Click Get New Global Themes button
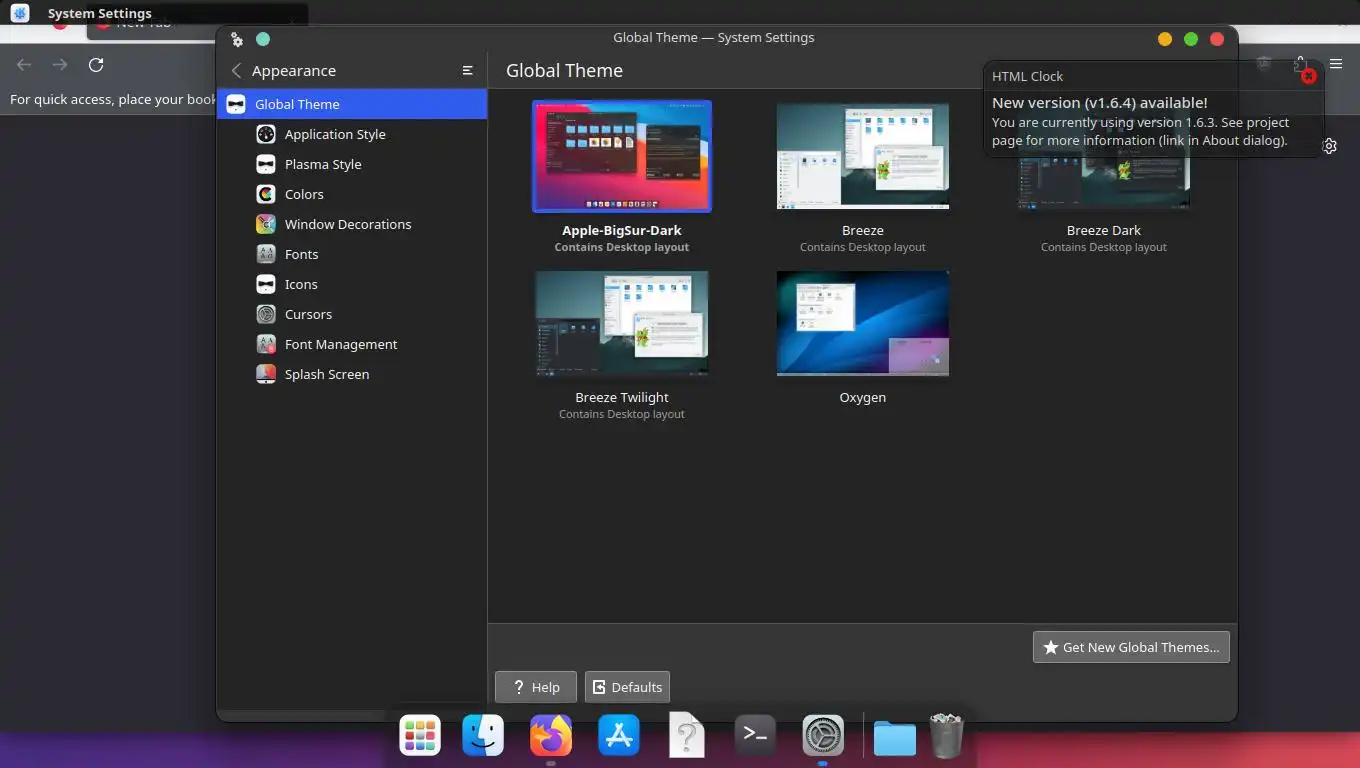The height and width of the screenshot is (768, 1360). 1131,647
